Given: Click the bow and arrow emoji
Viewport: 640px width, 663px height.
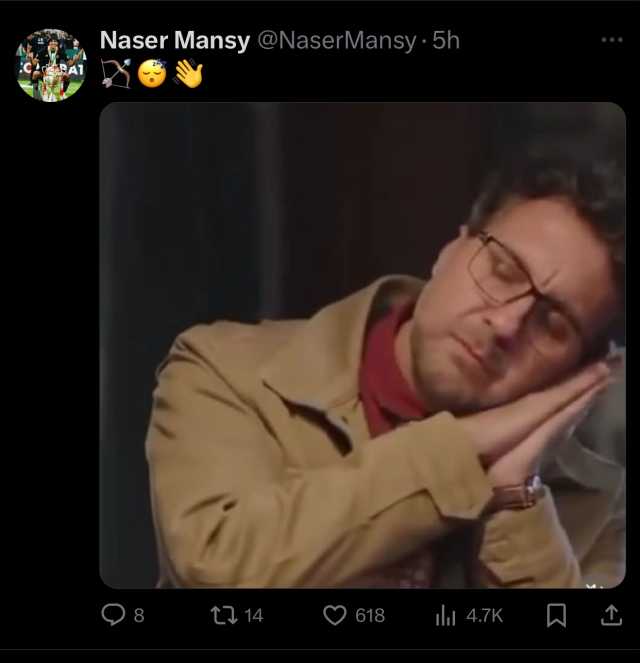Looking at the screenshot, I should (116, 74).
